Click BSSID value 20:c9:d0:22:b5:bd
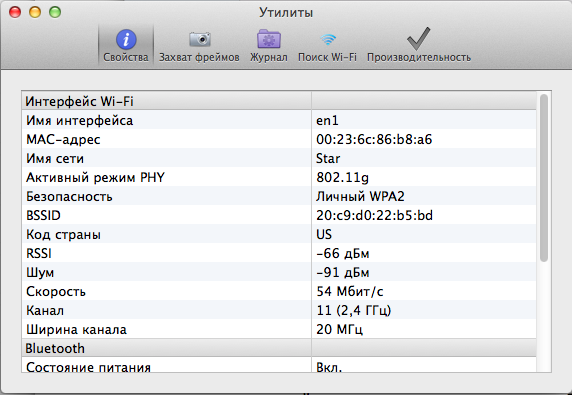This screenshot has height=395, width=572. (374, 216)
